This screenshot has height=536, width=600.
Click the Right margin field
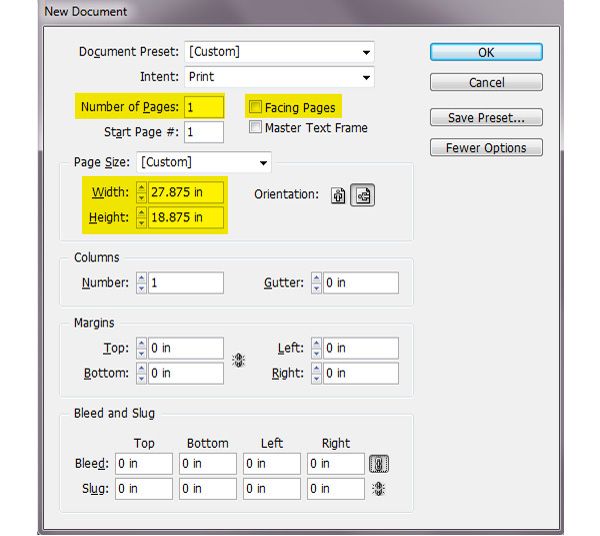pyautogui.click(x=361, y=373)
